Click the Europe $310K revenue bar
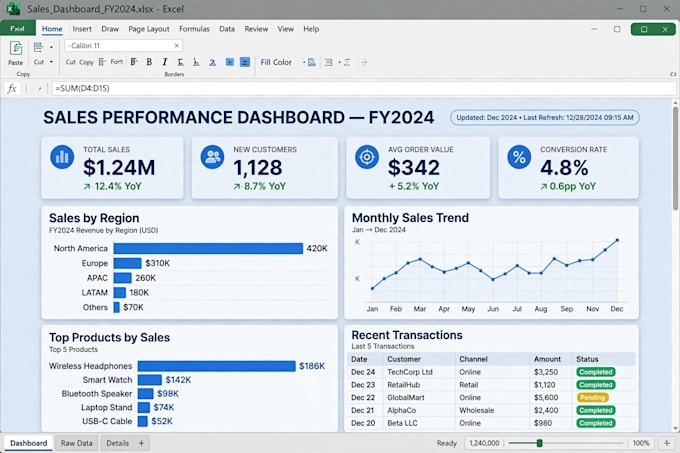The width and height of the screenshot is (680, 453). click(128, 263)
